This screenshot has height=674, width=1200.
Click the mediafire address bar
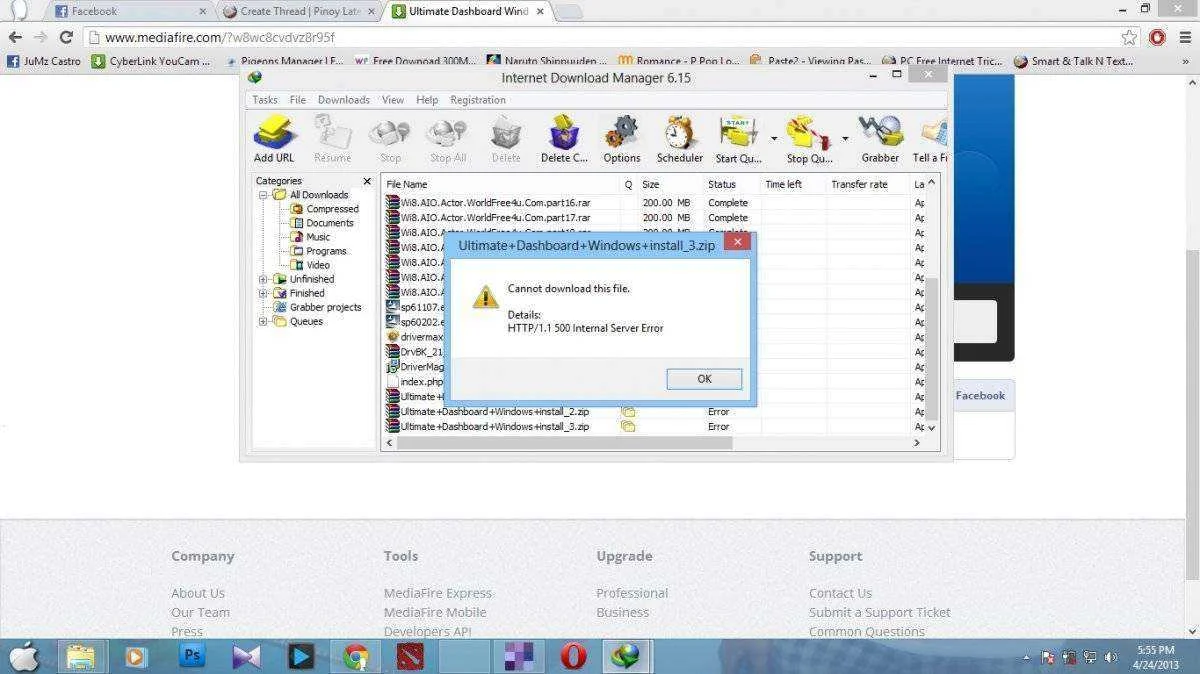click(600, 37)
